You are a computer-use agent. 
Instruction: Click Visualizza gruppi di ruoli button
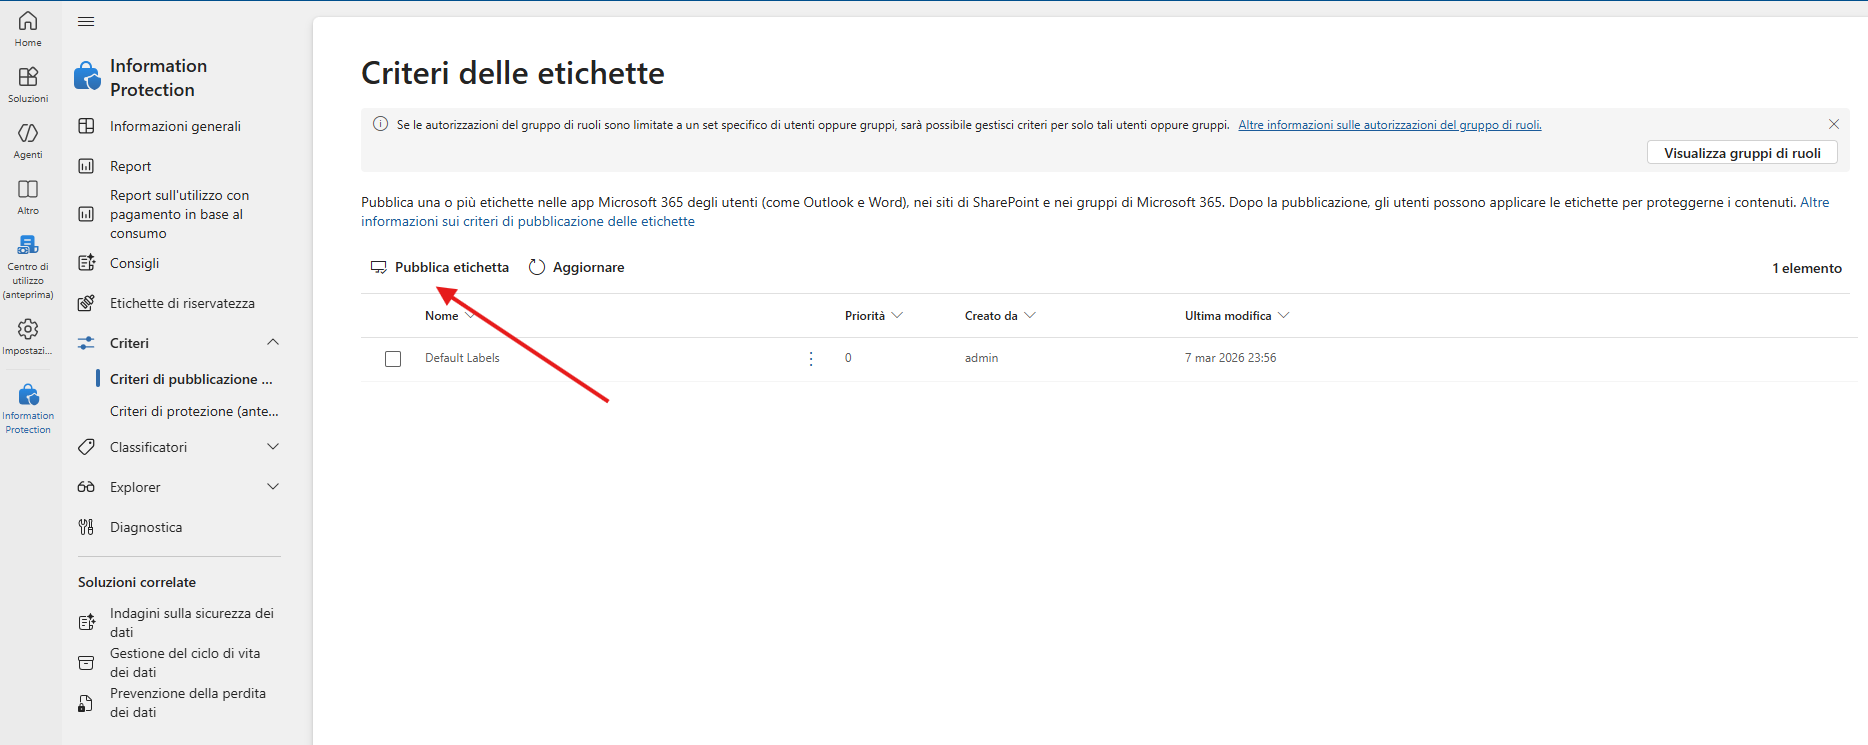coord(1742,153)
